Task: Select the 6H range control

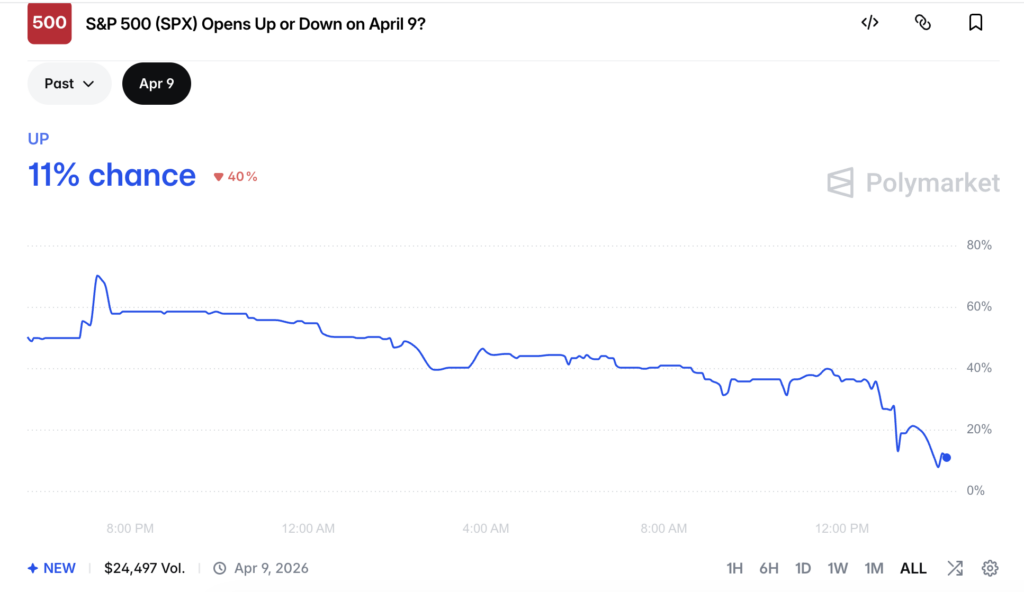Action: [769, 567]
